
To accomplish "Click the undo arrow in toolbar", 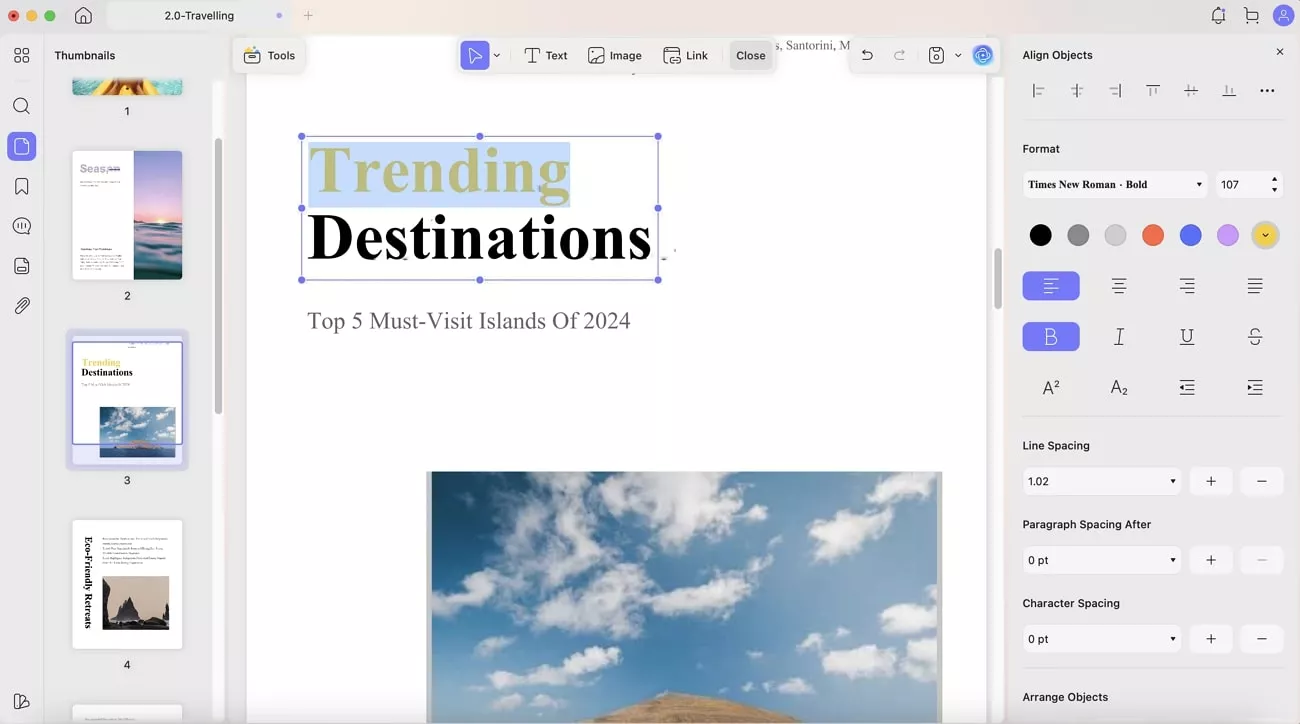I will tap(867, 56).
